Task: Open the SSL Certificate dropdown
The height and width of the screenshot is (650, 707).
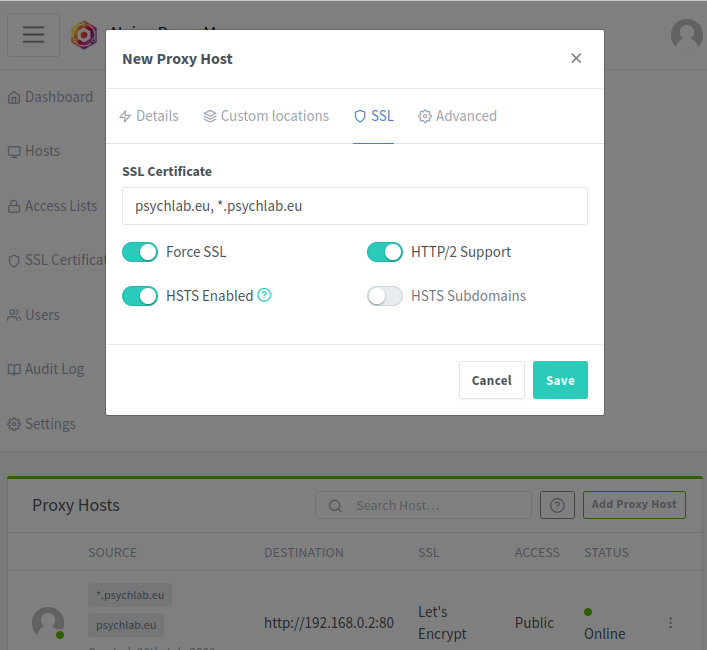Action: click(355, 206)
